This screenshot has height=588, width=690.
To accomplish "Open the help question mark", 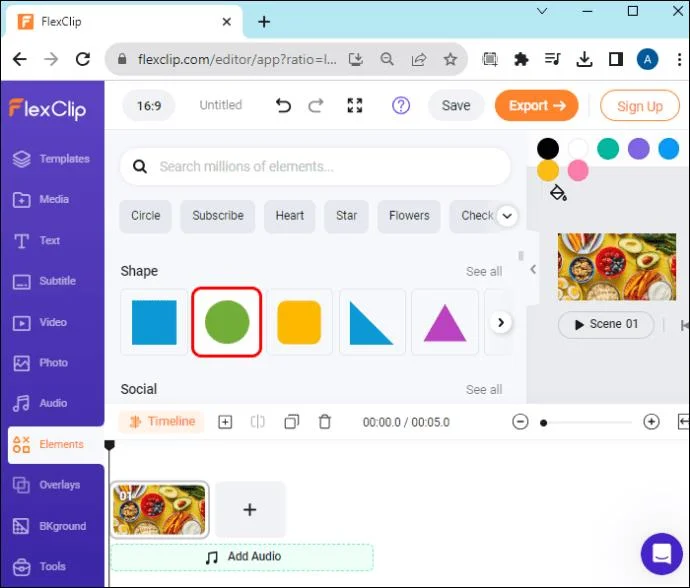I will coord(400,106).
